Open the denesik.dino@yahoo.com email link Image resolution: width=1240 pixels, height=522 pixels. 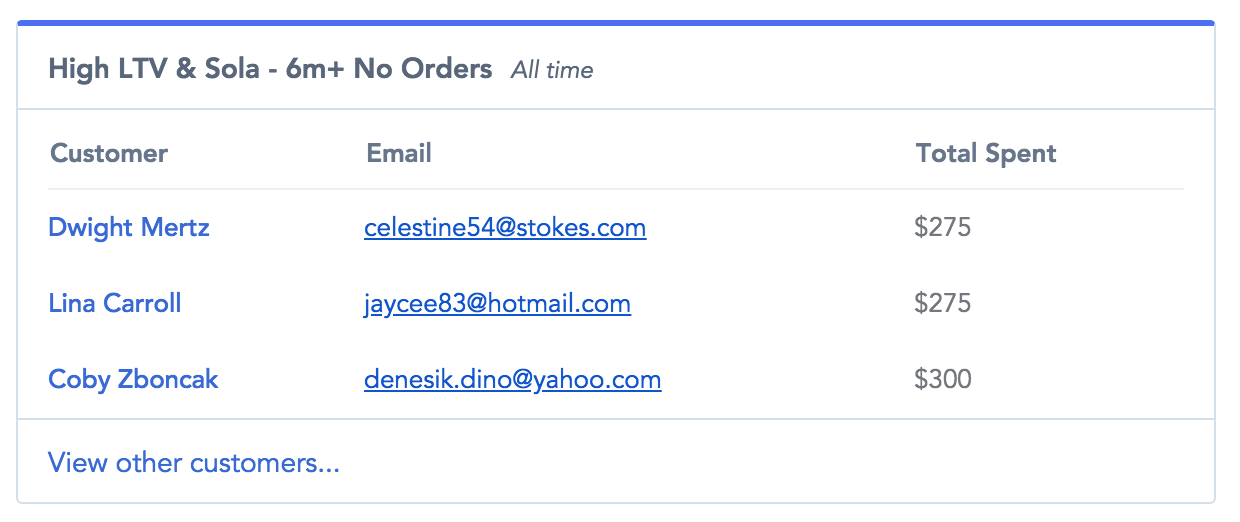(512, 380)
